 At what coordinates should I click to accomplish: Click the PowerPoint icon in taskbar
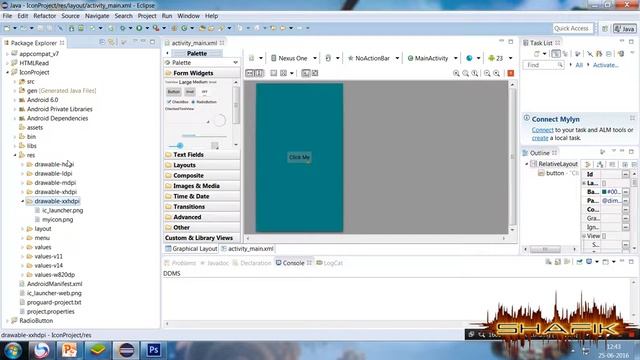click(x=69, y=350)
